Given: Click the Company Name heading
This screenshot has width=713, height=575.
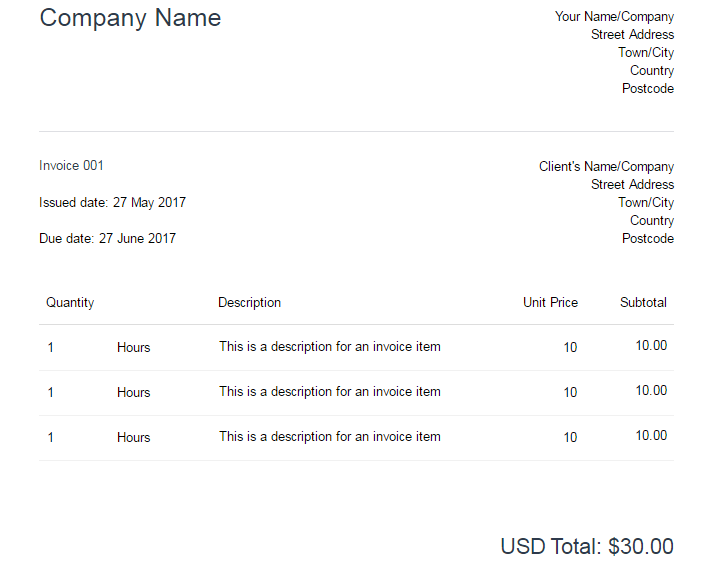Looking at the screenshot, I should [130, 19].
